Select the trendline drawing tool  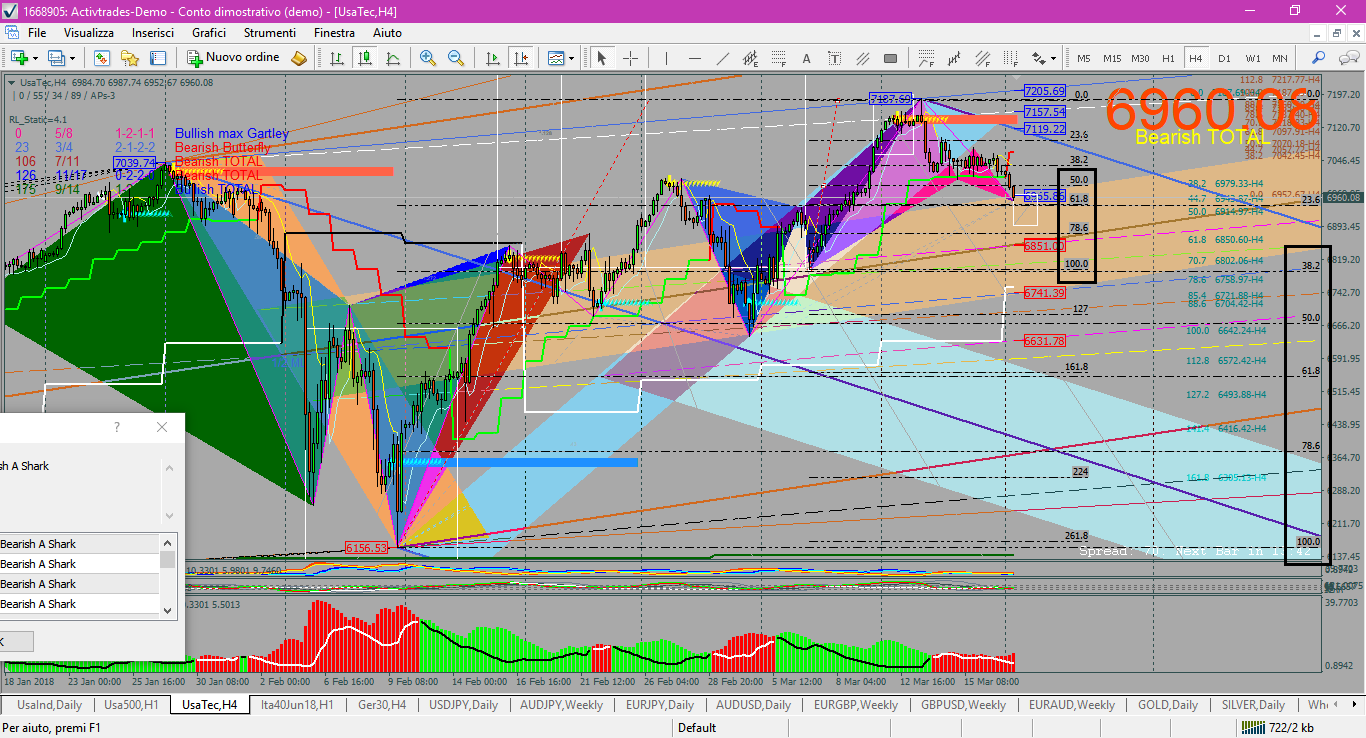[x=725, y=58]
